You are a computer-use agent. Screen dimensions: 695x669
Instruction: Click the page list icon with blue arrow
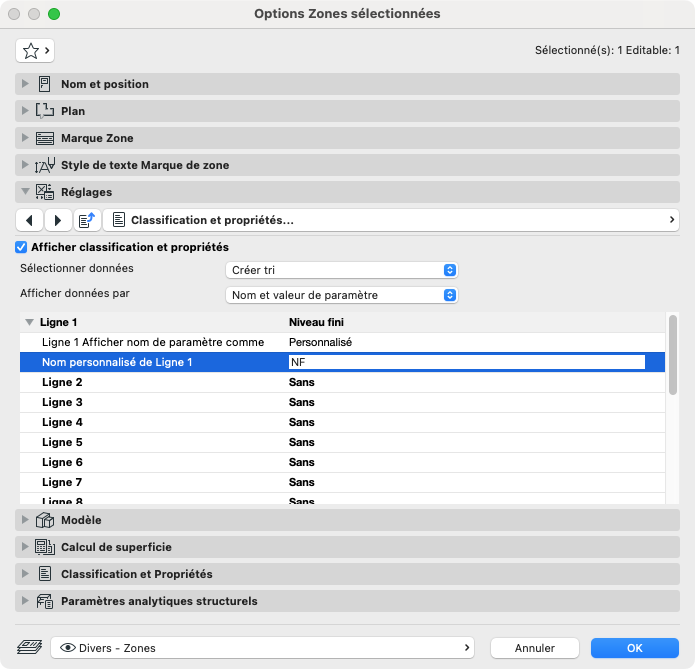click(x=87, y=220)
